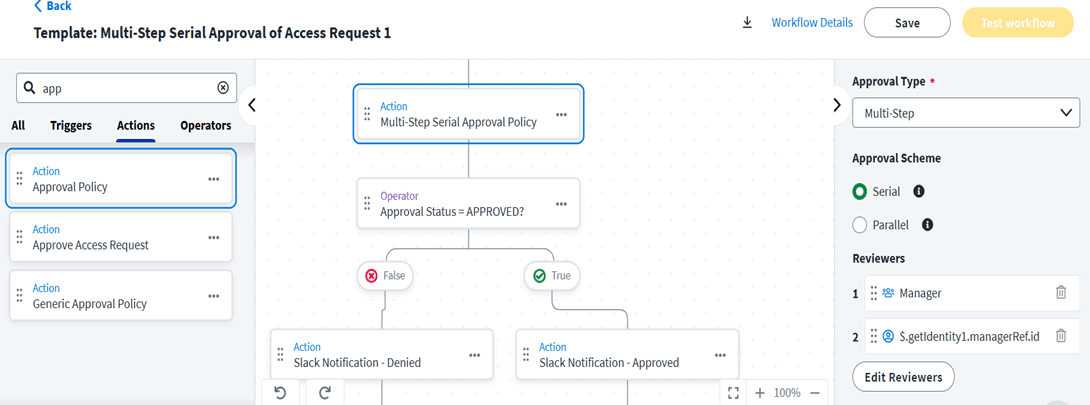
Task: Undo the last canvas change
Action: [280, 393]
